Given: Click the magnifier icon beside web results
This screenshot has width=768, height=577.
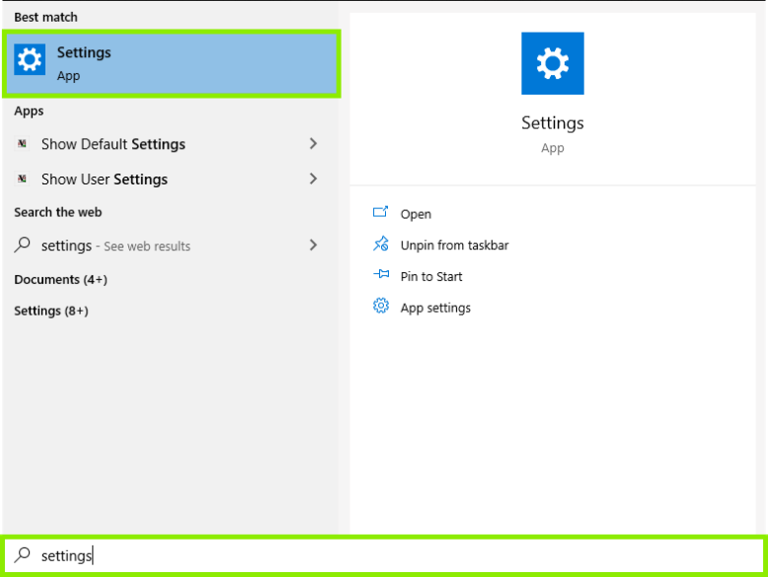Looking at the screenshot, I should [x=23, y=245].
